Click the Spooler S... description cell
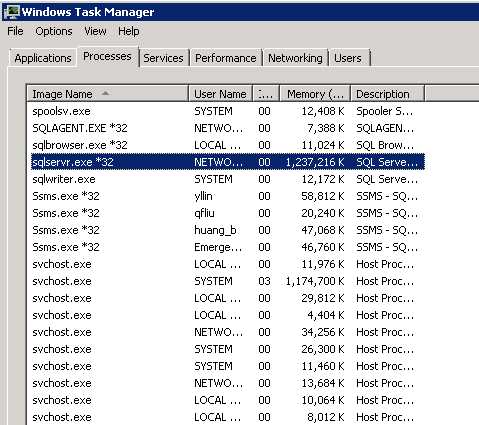This screenshot has width=479, height=425. pyautogui.click(x=385, y=111)
